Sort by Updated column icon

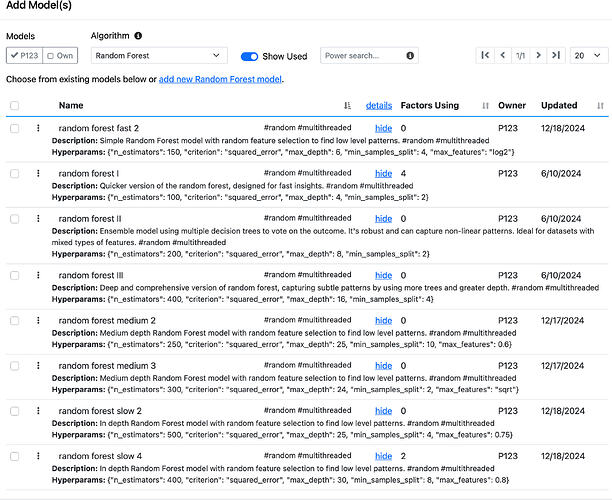[600, 105]
